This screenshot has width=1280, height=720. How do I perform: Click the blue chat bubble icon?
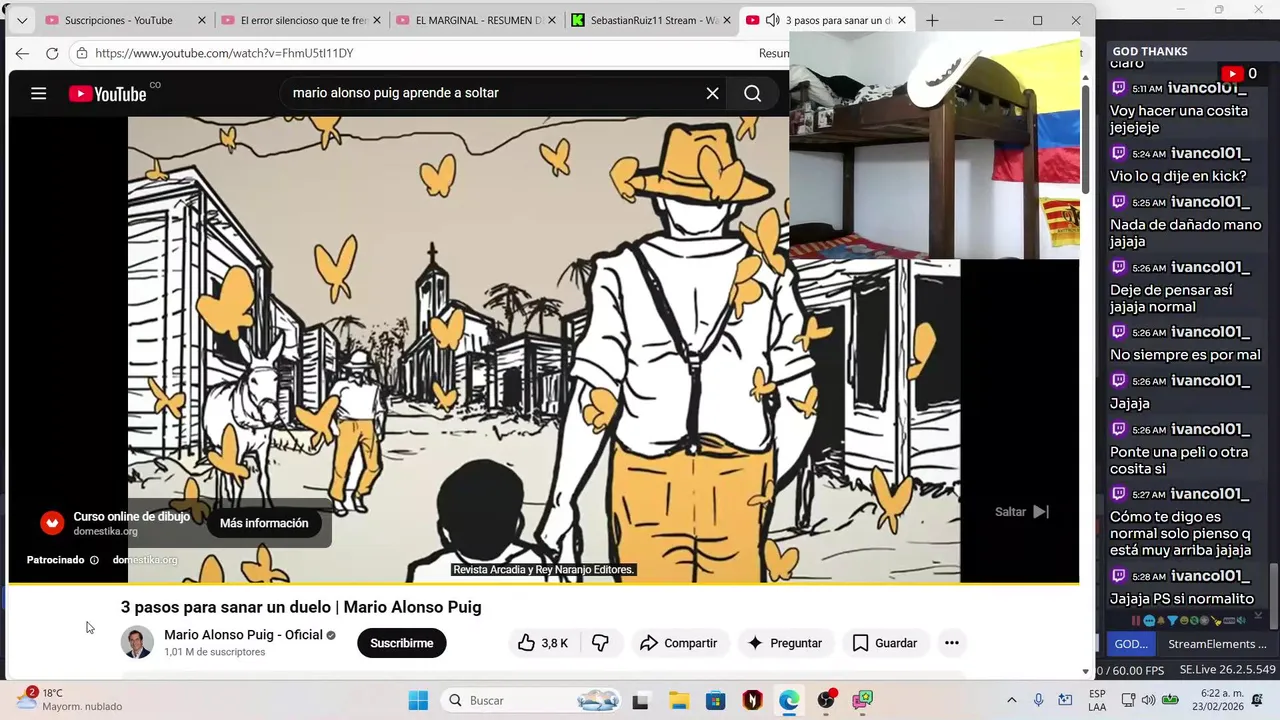click(x=1149, y=621)
